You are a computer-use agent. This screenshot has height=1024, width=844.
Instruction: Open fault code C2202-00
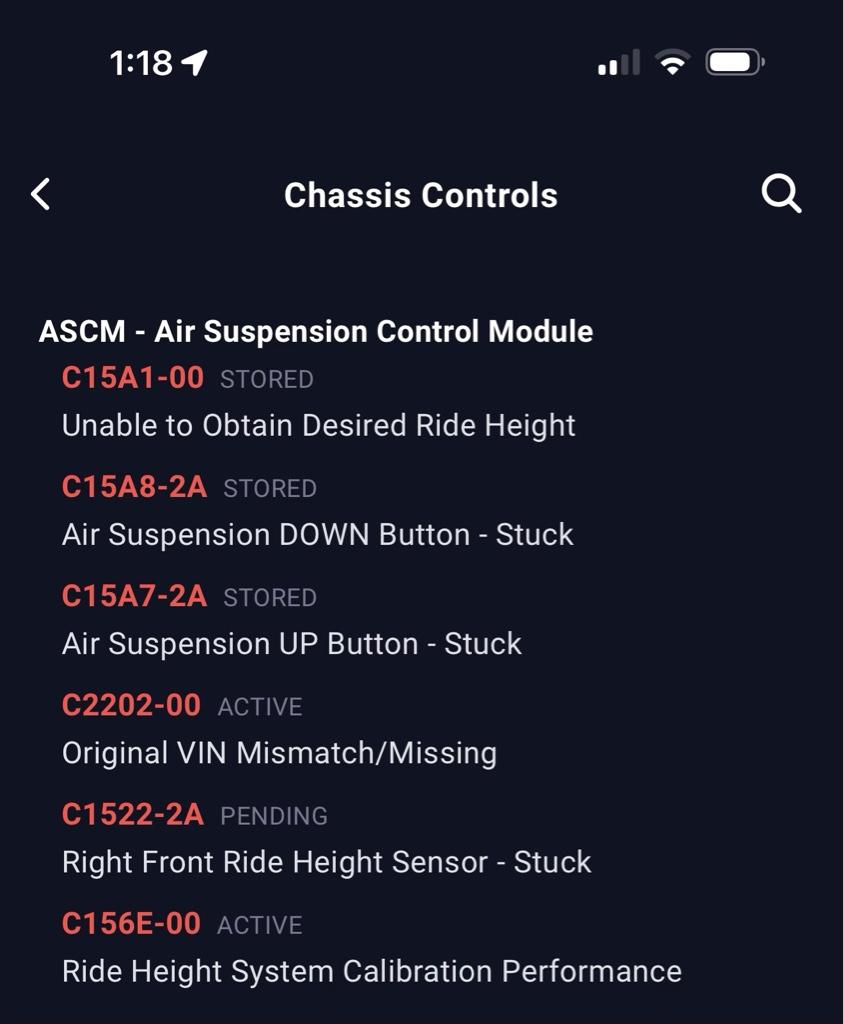pyautogui.click(x=131, y=705)
